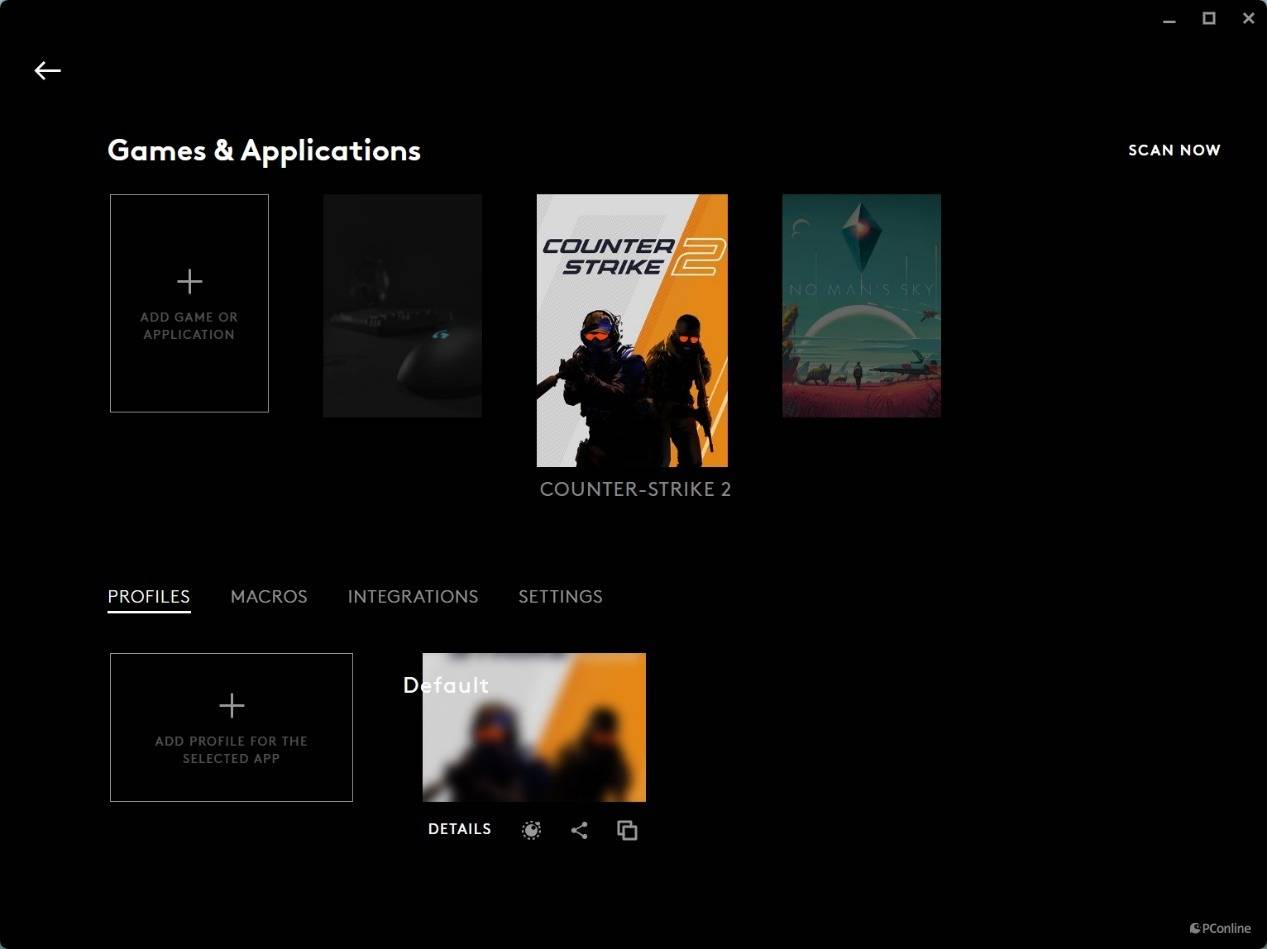Screen dimensions: 1267x949
Task: Share the Default profile
Action: coord(579,830)
